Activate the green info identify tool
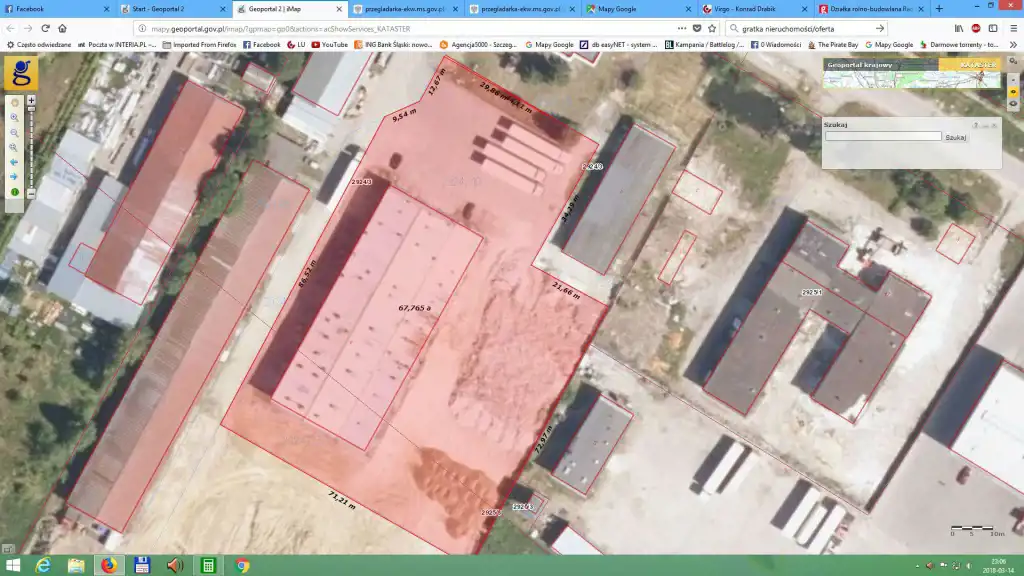 coord(15,191)
